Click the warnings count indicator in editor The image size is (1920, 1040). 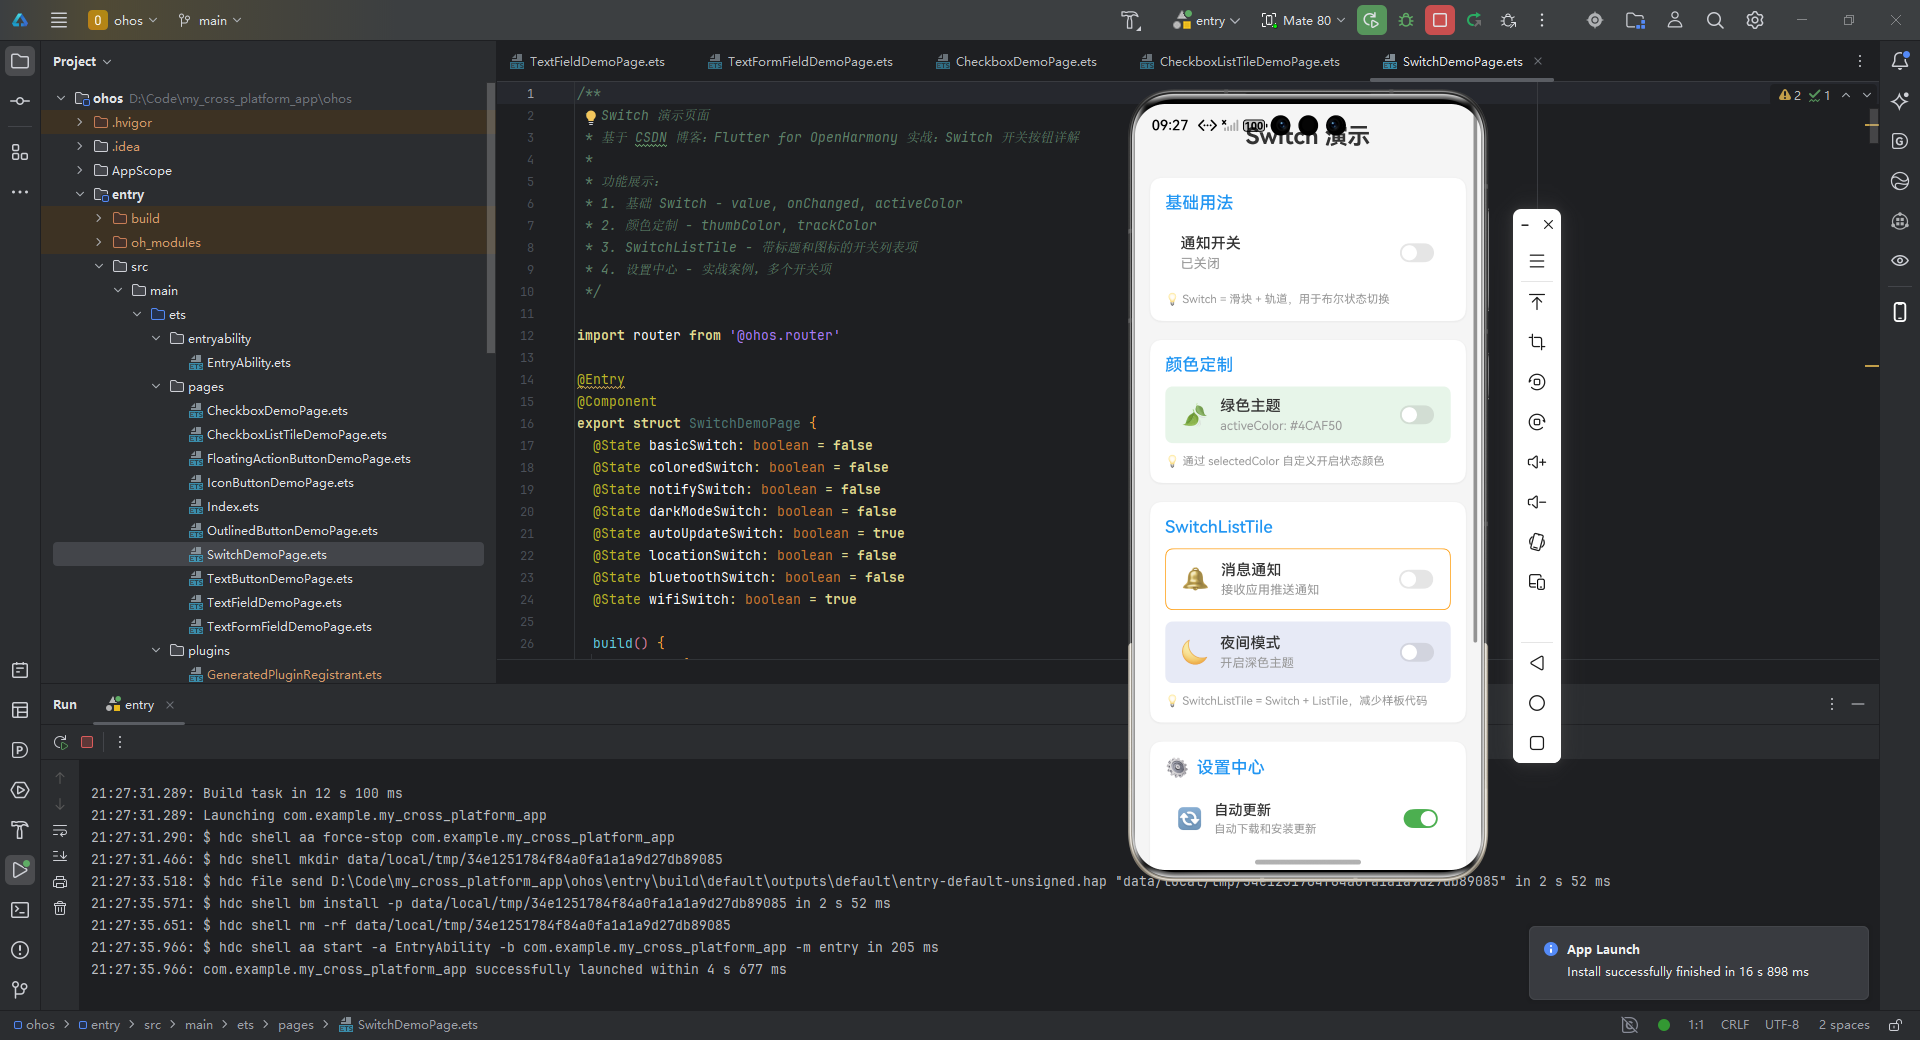click(x=1790, y=95)
